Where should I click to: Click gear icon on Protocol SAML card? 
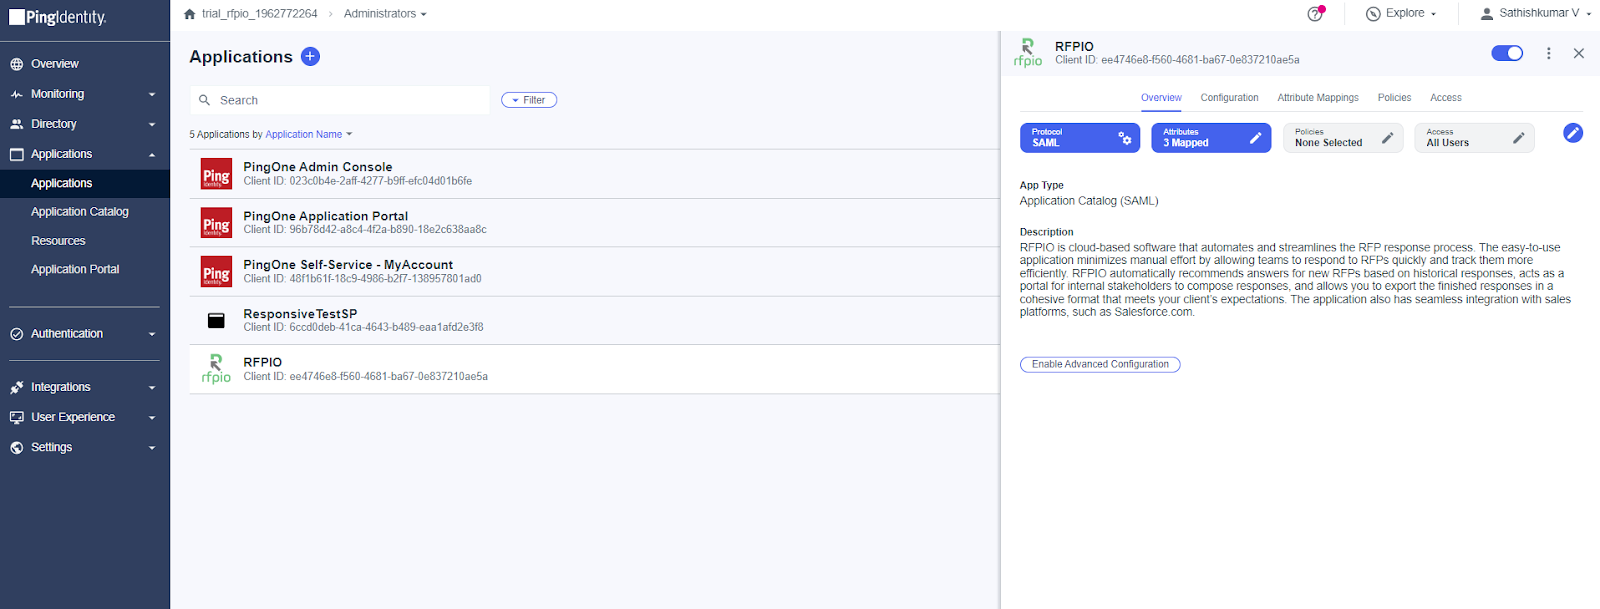tap(1125, 138)
